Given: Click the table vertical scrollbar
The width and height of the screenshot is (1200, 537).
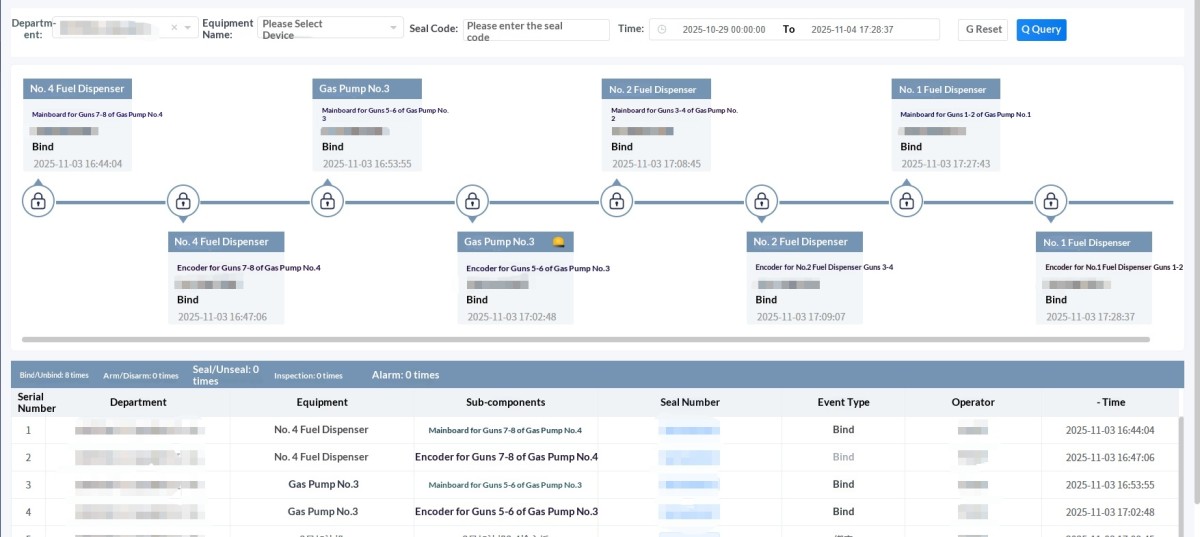Looking at the screenshot, I should click(x=1179, y=475).
